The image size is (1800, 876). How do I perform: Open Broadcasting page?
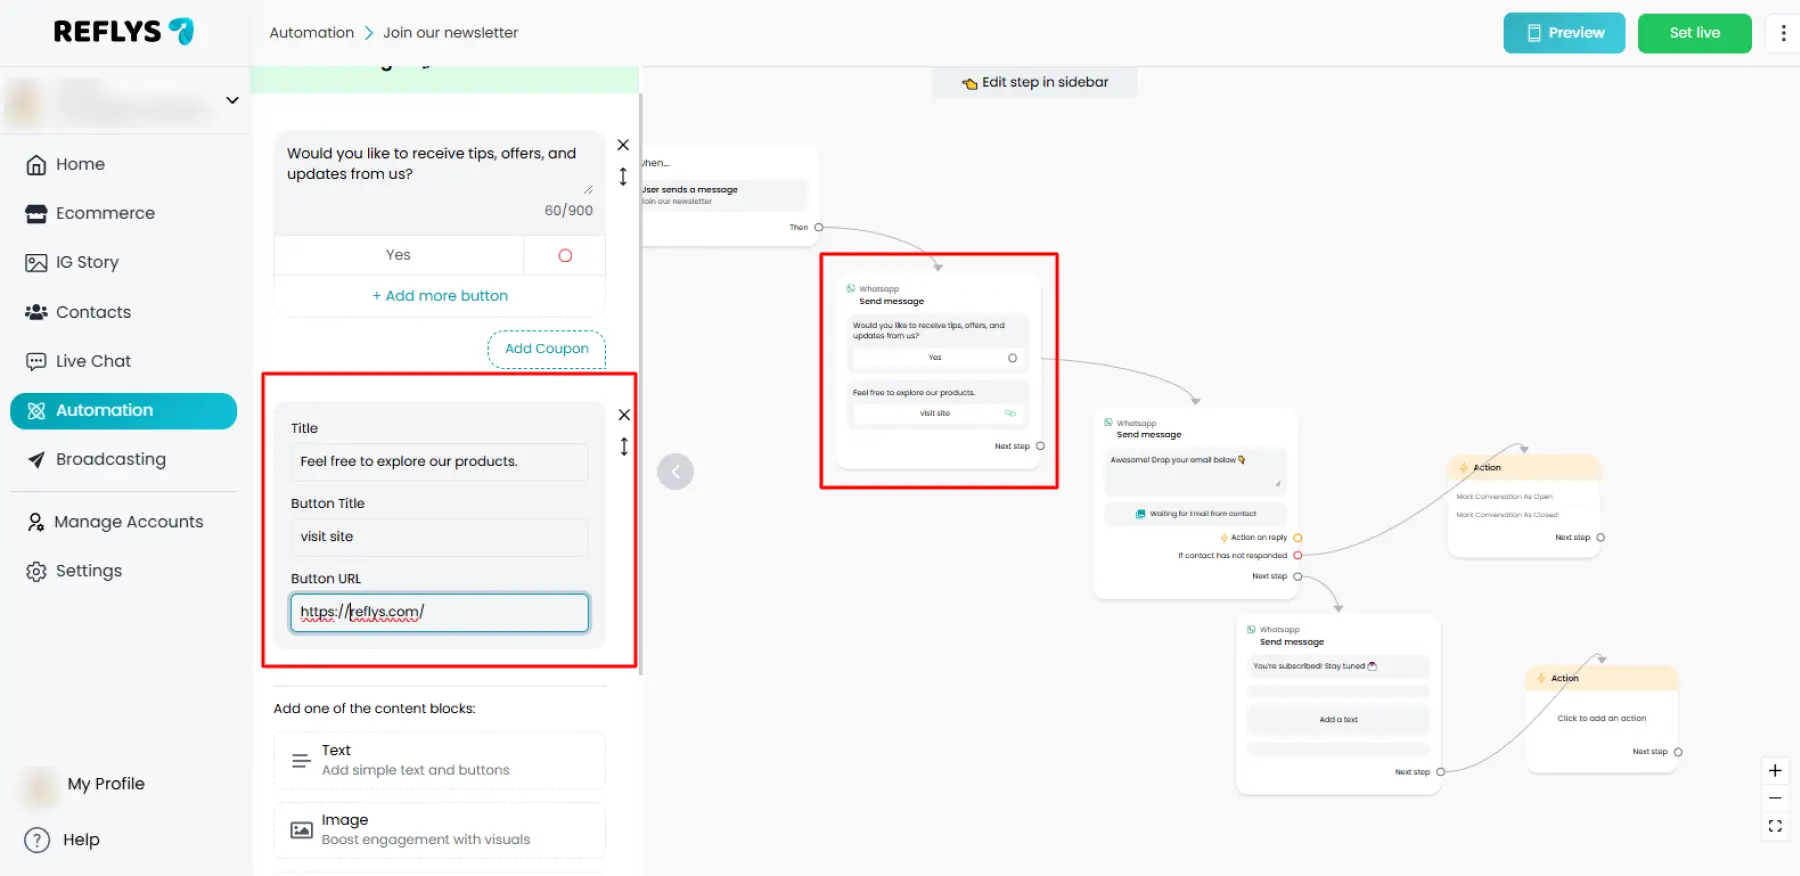110,459
